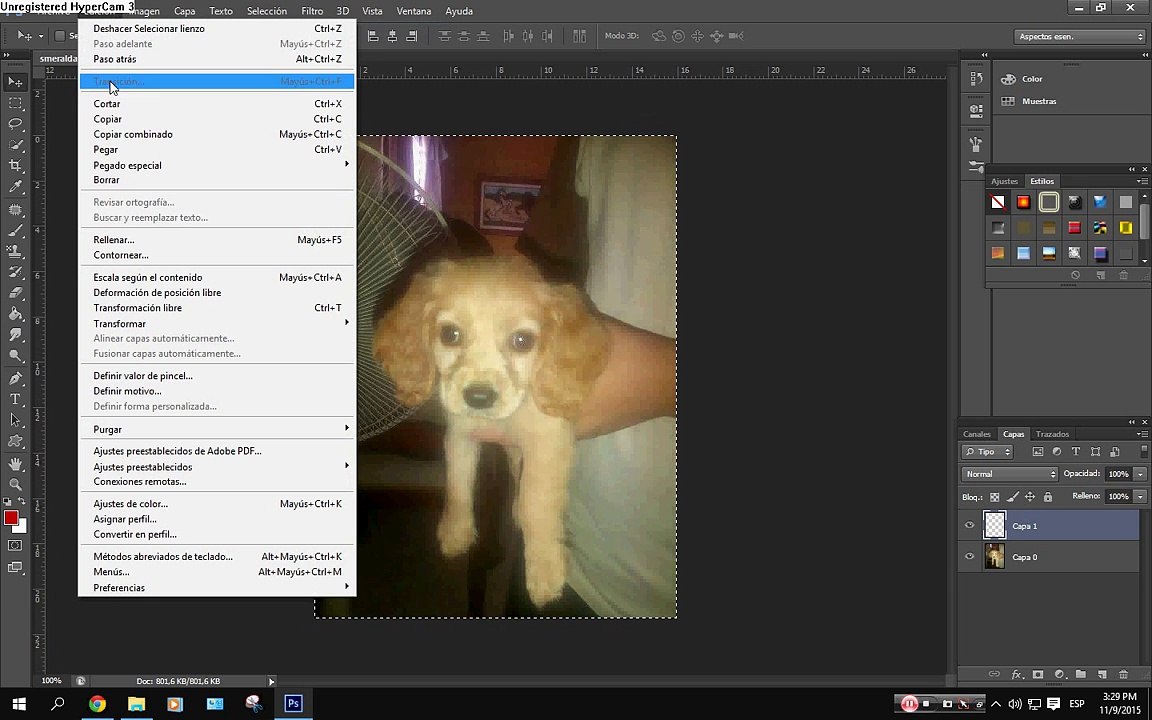Viewport: 1152px width, 720px height.
Task: Hide the Capa 0 layer eye
Action: [969, 557]
